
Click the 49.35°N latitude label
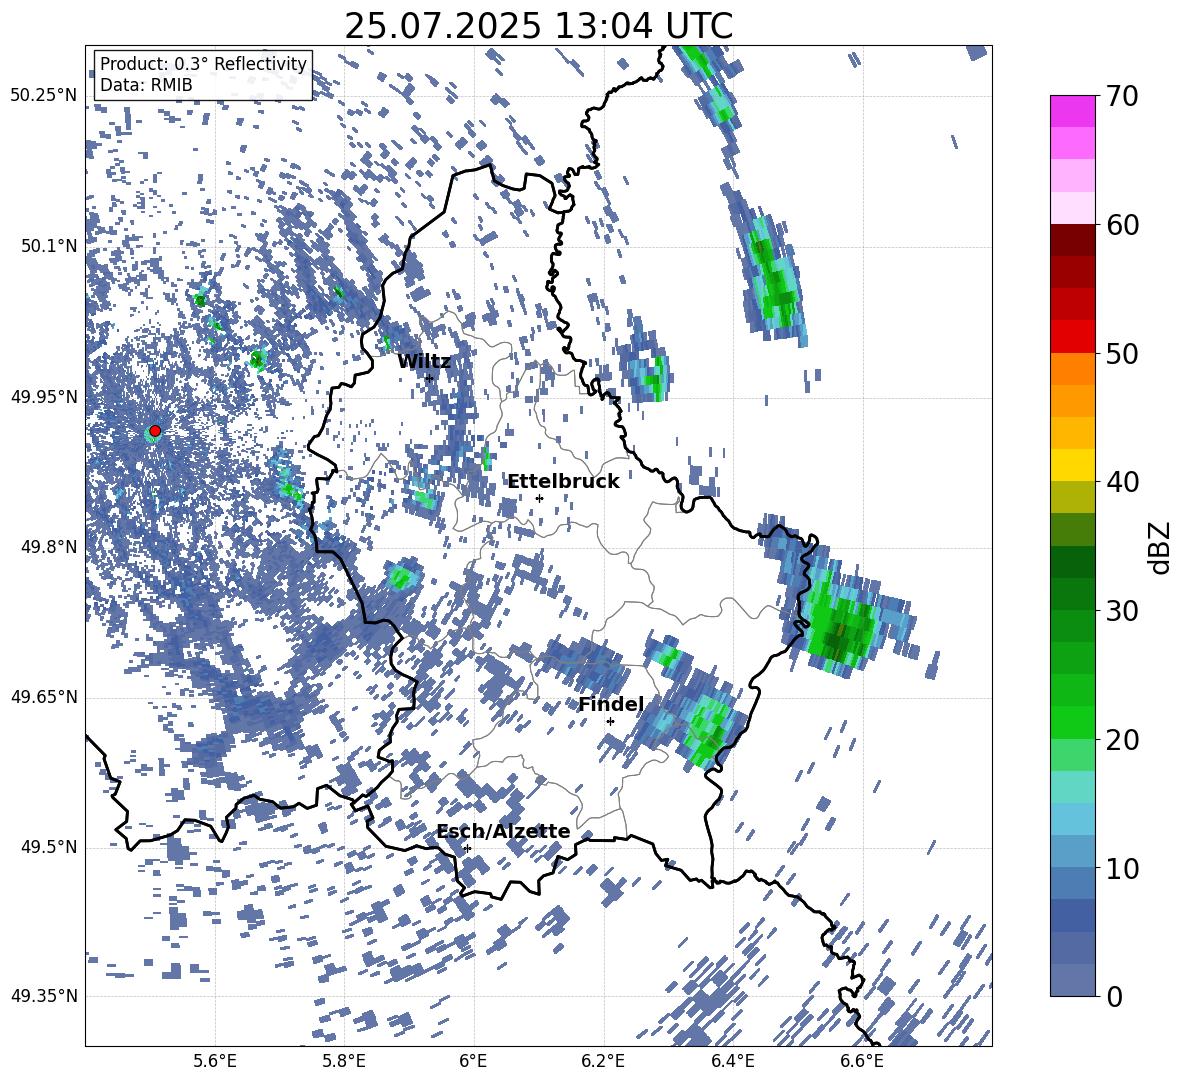(44, 996)
